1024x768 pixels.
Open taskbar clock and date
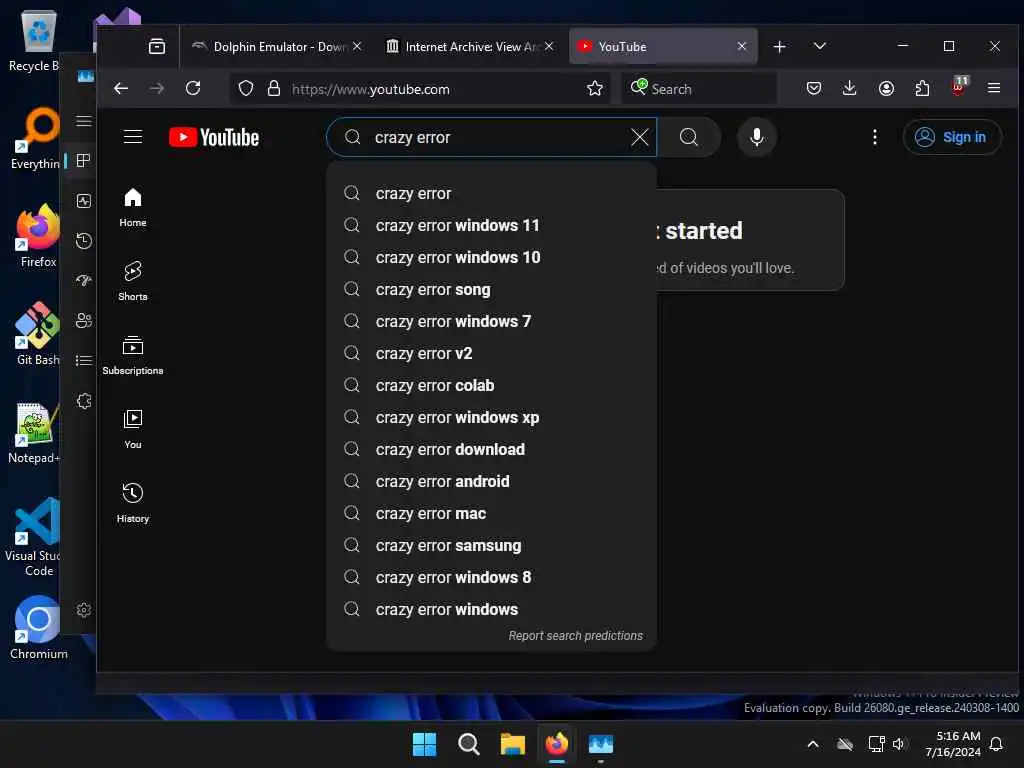click(x=952, y=744)
